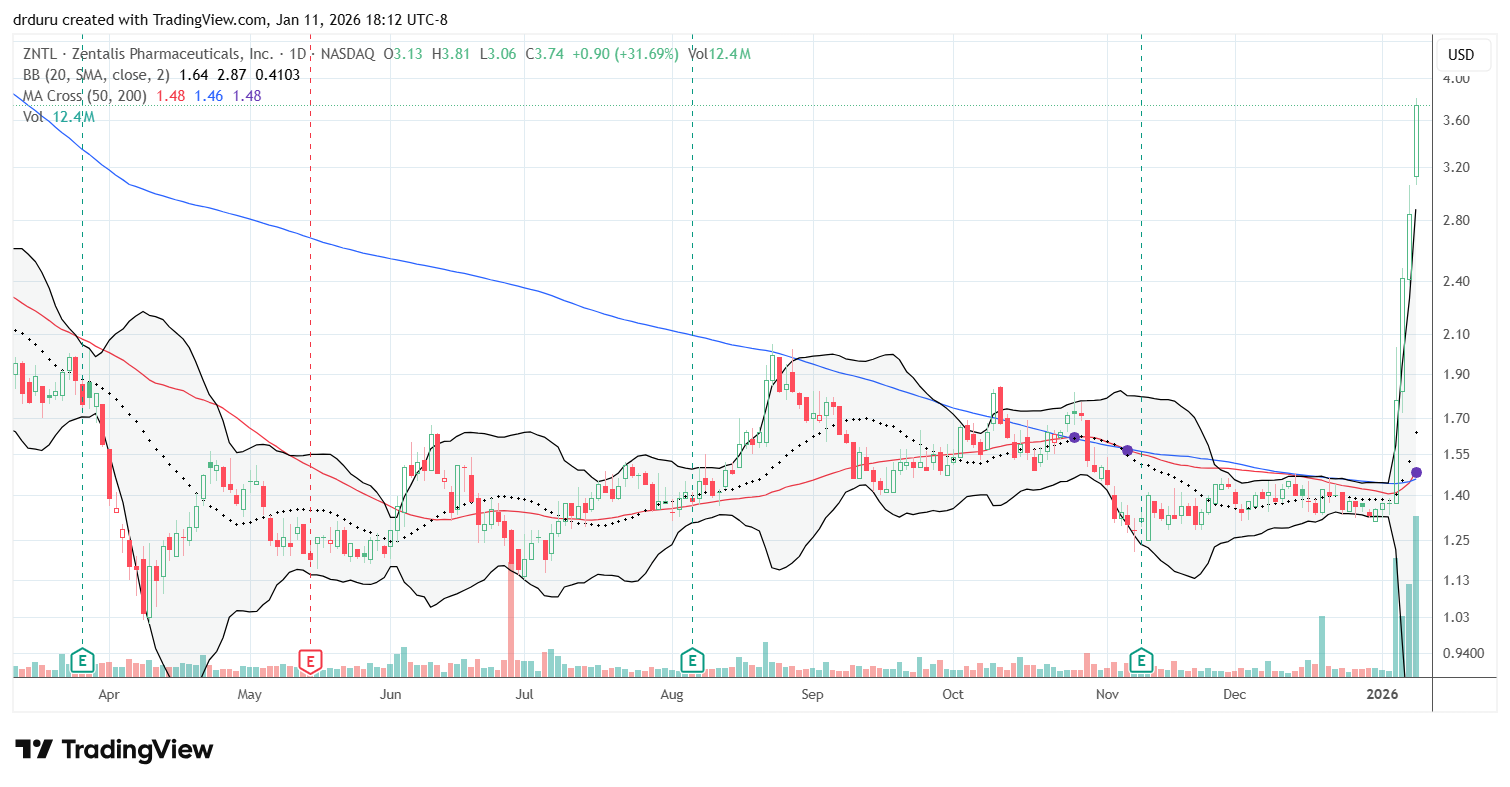The width and height of the screenshot is (1510, 787).
Task: Click the purple MA cross dot in late October
Action: pos(1074,438)
